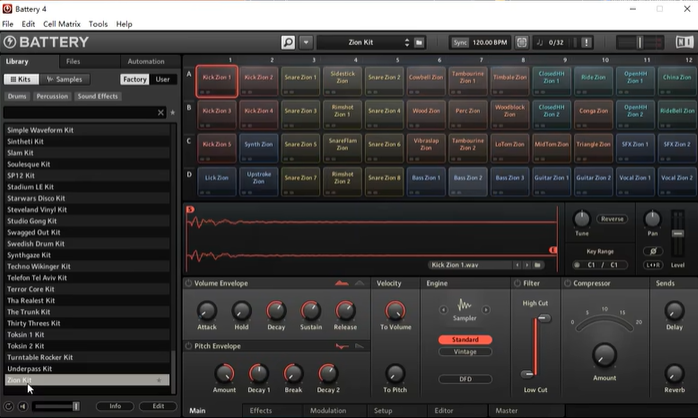Toggle the Pitch Envelope power button

(188, 346)
